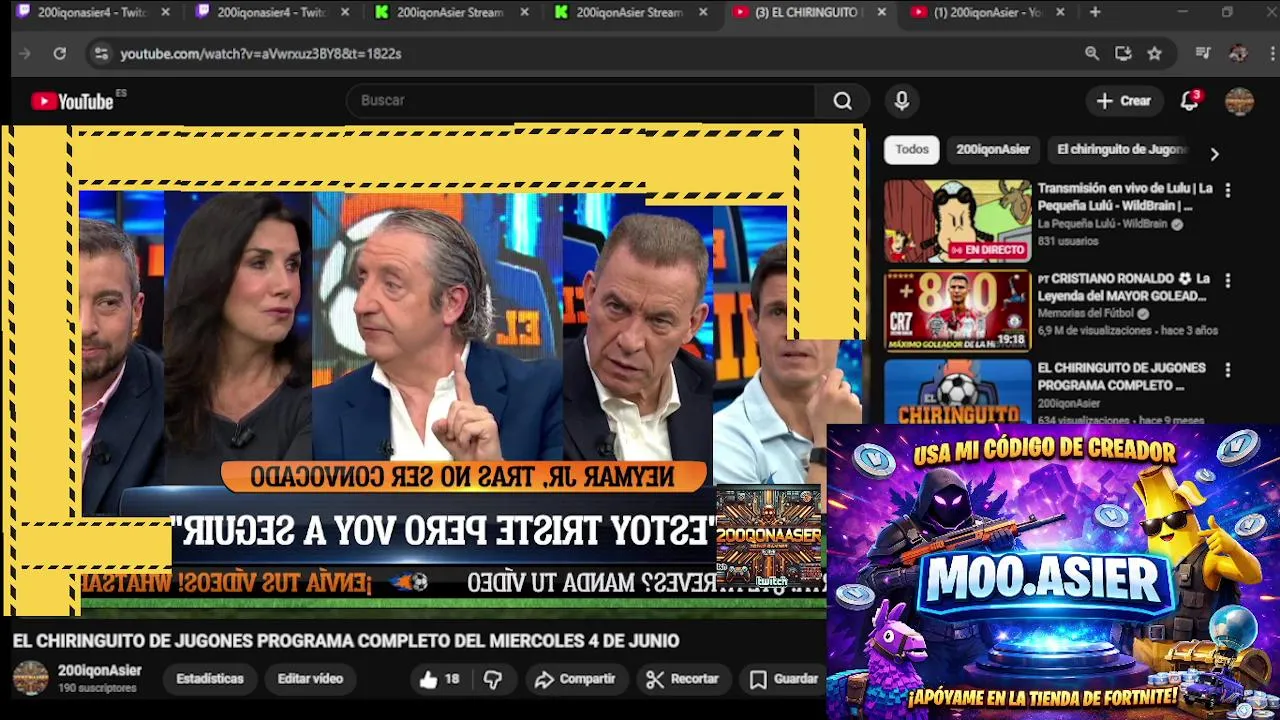Show more filter chips with right arrow
This screenshot has width=1280, height=720.
(1214, 154)
